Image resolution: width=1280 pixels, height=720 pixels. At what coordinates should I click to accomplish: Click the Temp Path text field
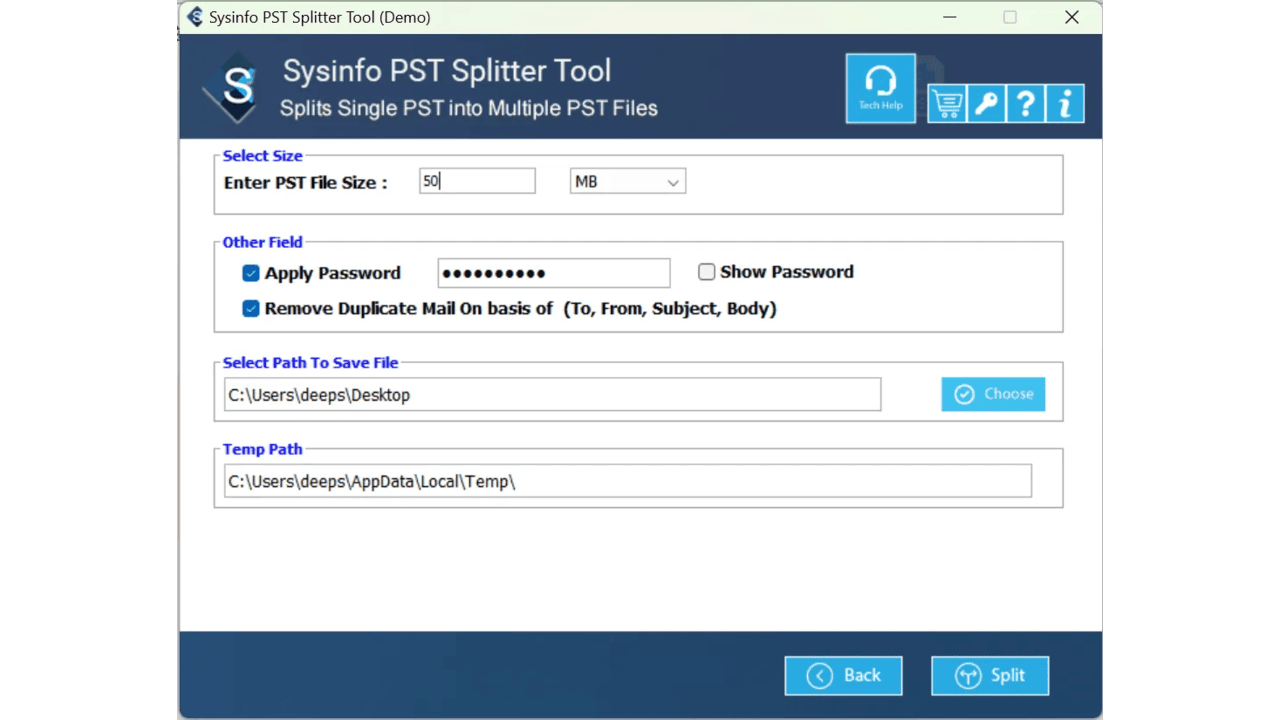(628, 481)
